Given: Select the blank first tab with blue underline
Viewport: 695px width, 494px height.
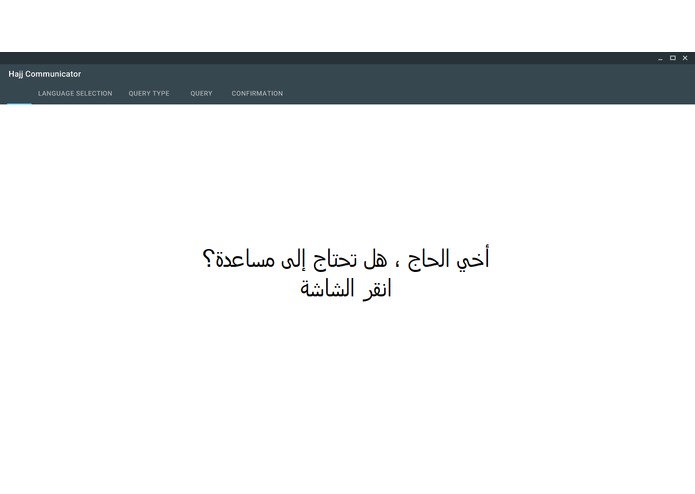Looking at the screenshot, I should pyautogui.click(x=19, y=94).
